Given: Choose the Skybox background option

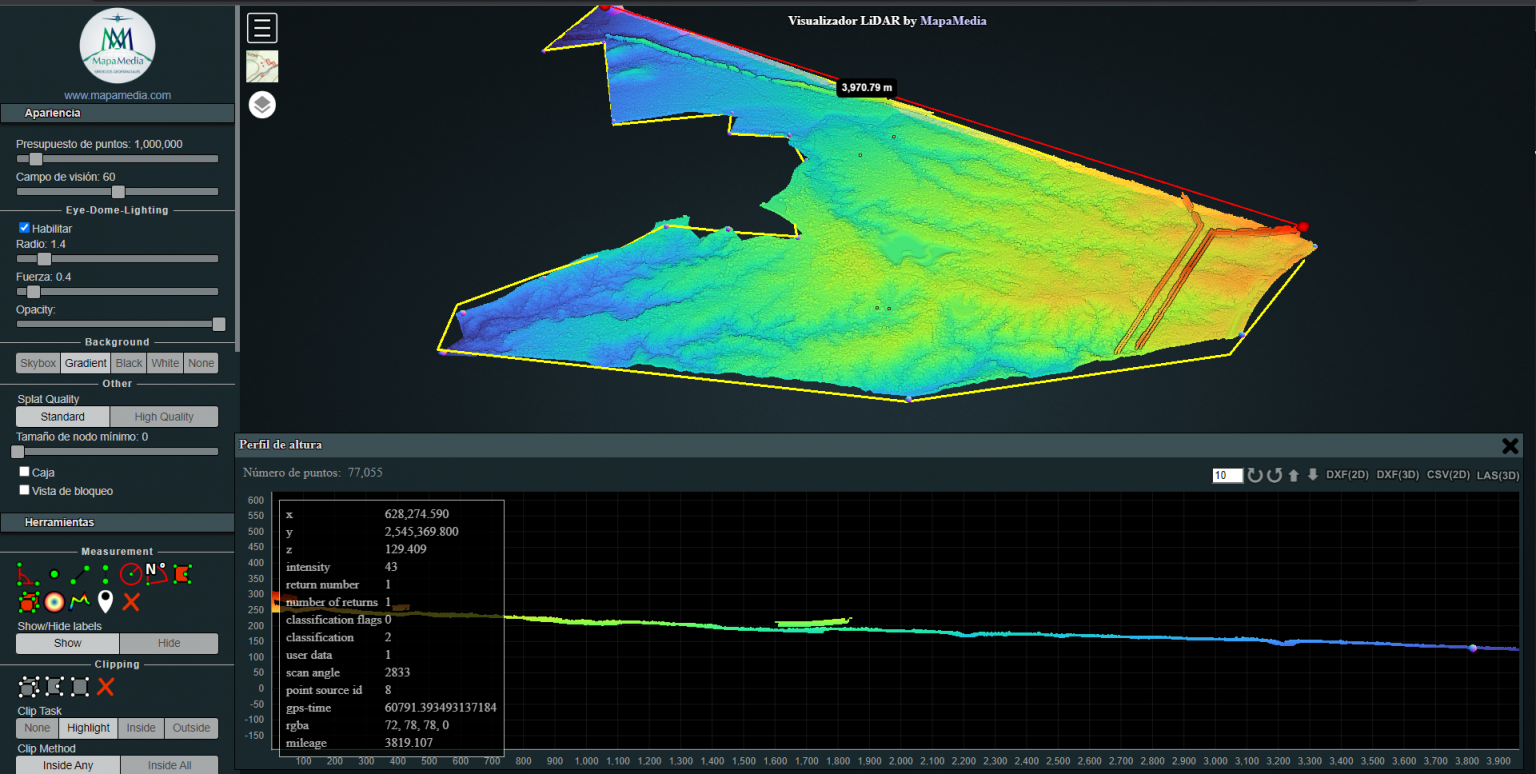Looking at the screenshot, I should [38, 363].
